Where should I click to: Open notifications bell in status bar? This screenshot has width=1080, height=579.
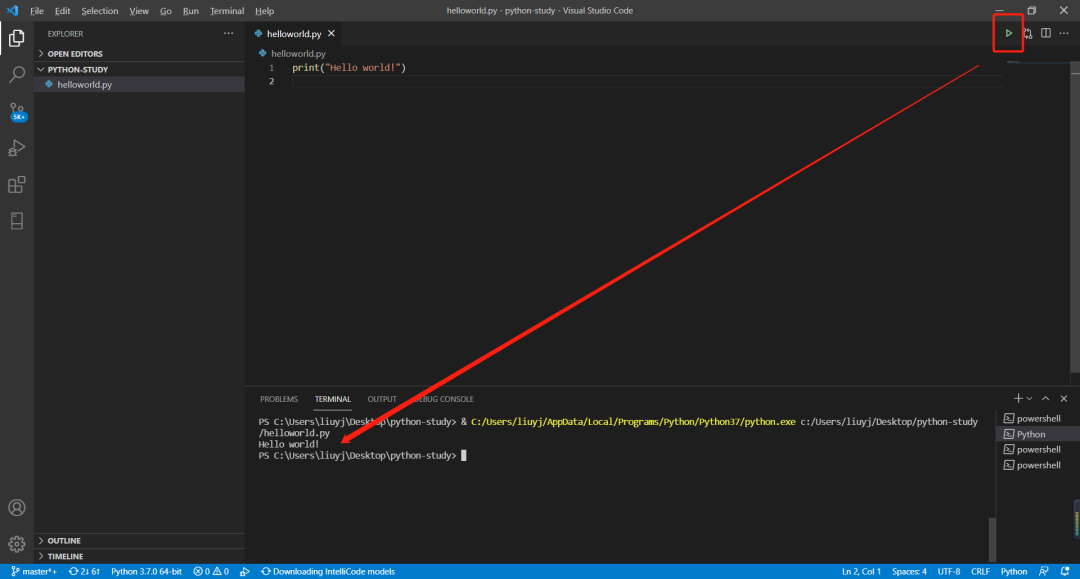(1065, 571)
